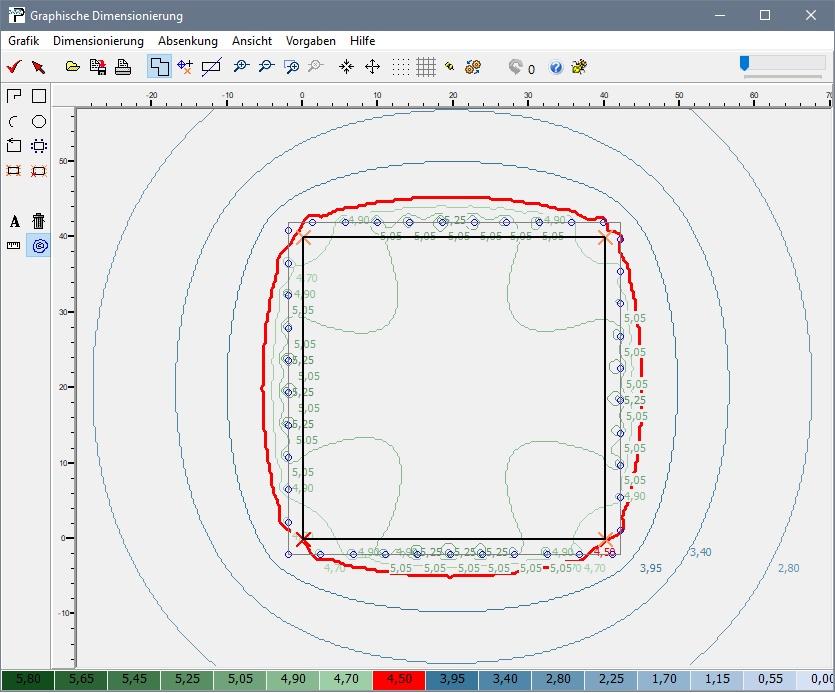This screenshot has height=693, width=835.
Task: Click the red checkmark confirm icon
Action: [13, 67]
